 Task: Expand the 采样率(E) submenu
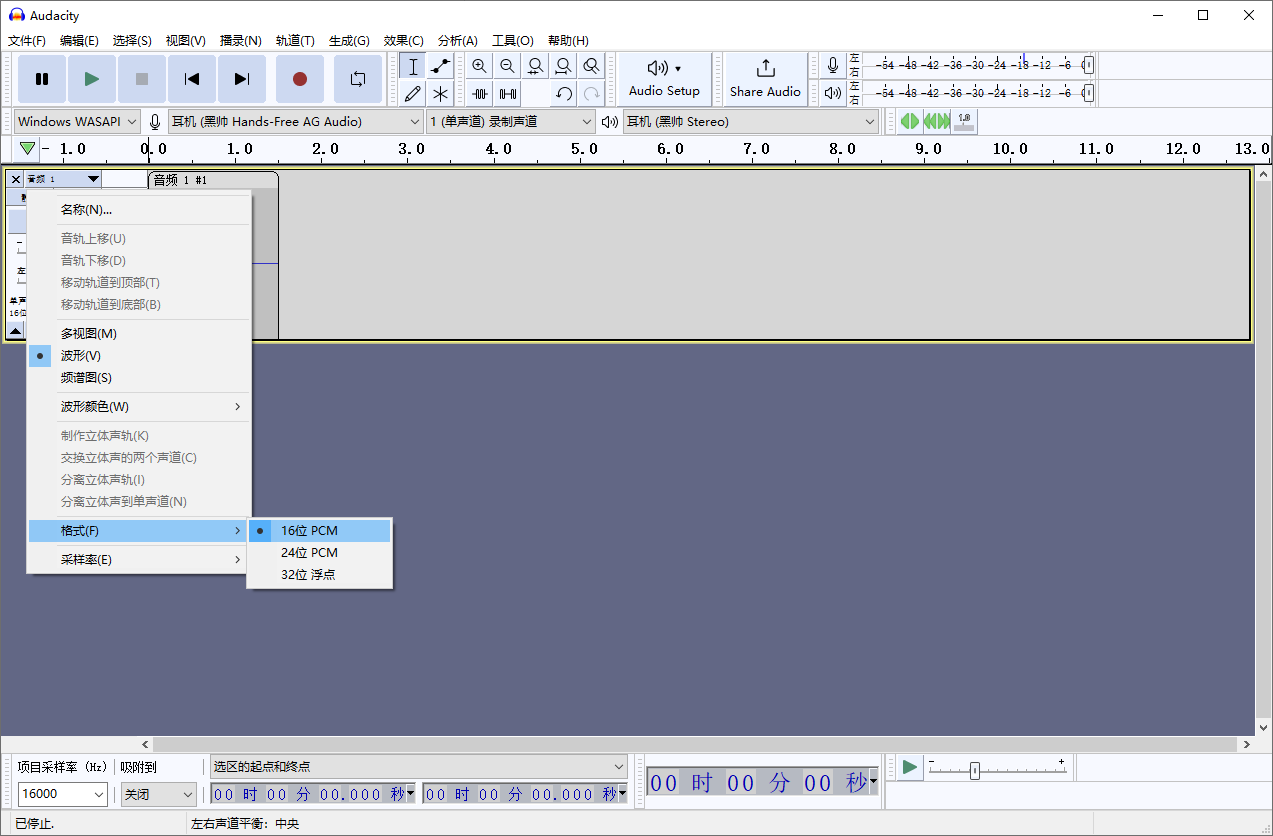[x=139, y=560]
